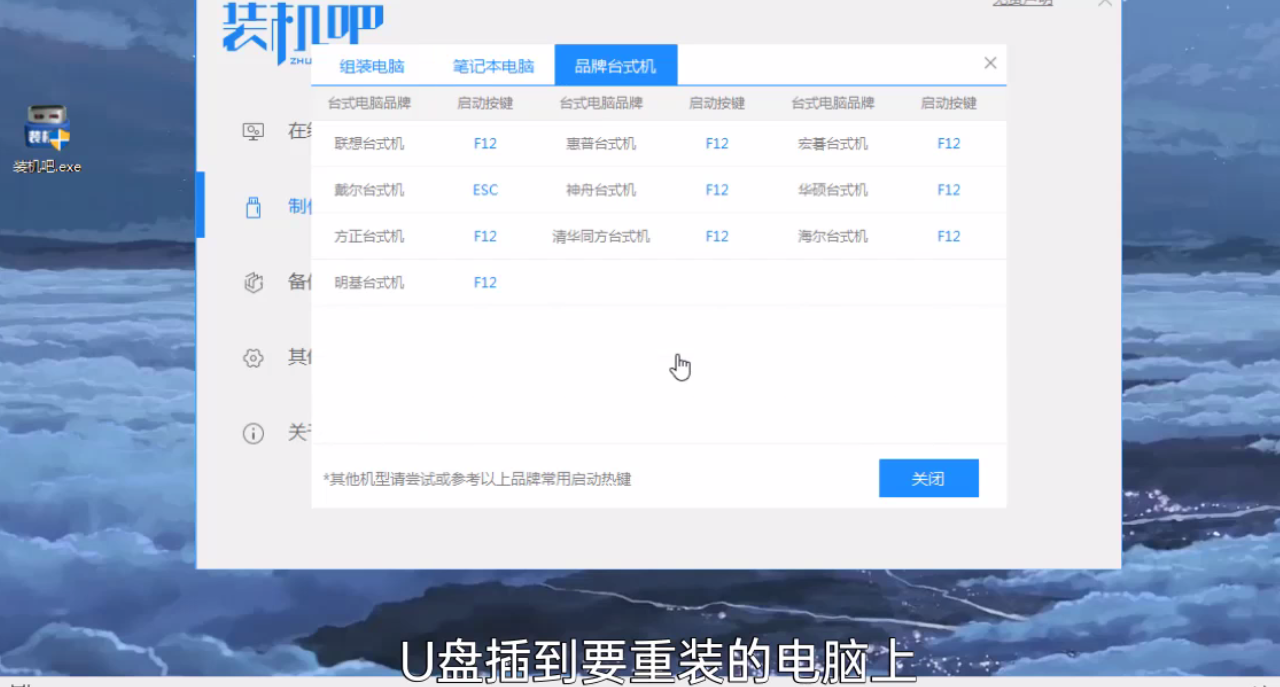Click the F12 key for 清华同方台式机
The image size is (1280, 687).
tap(717, 236)
